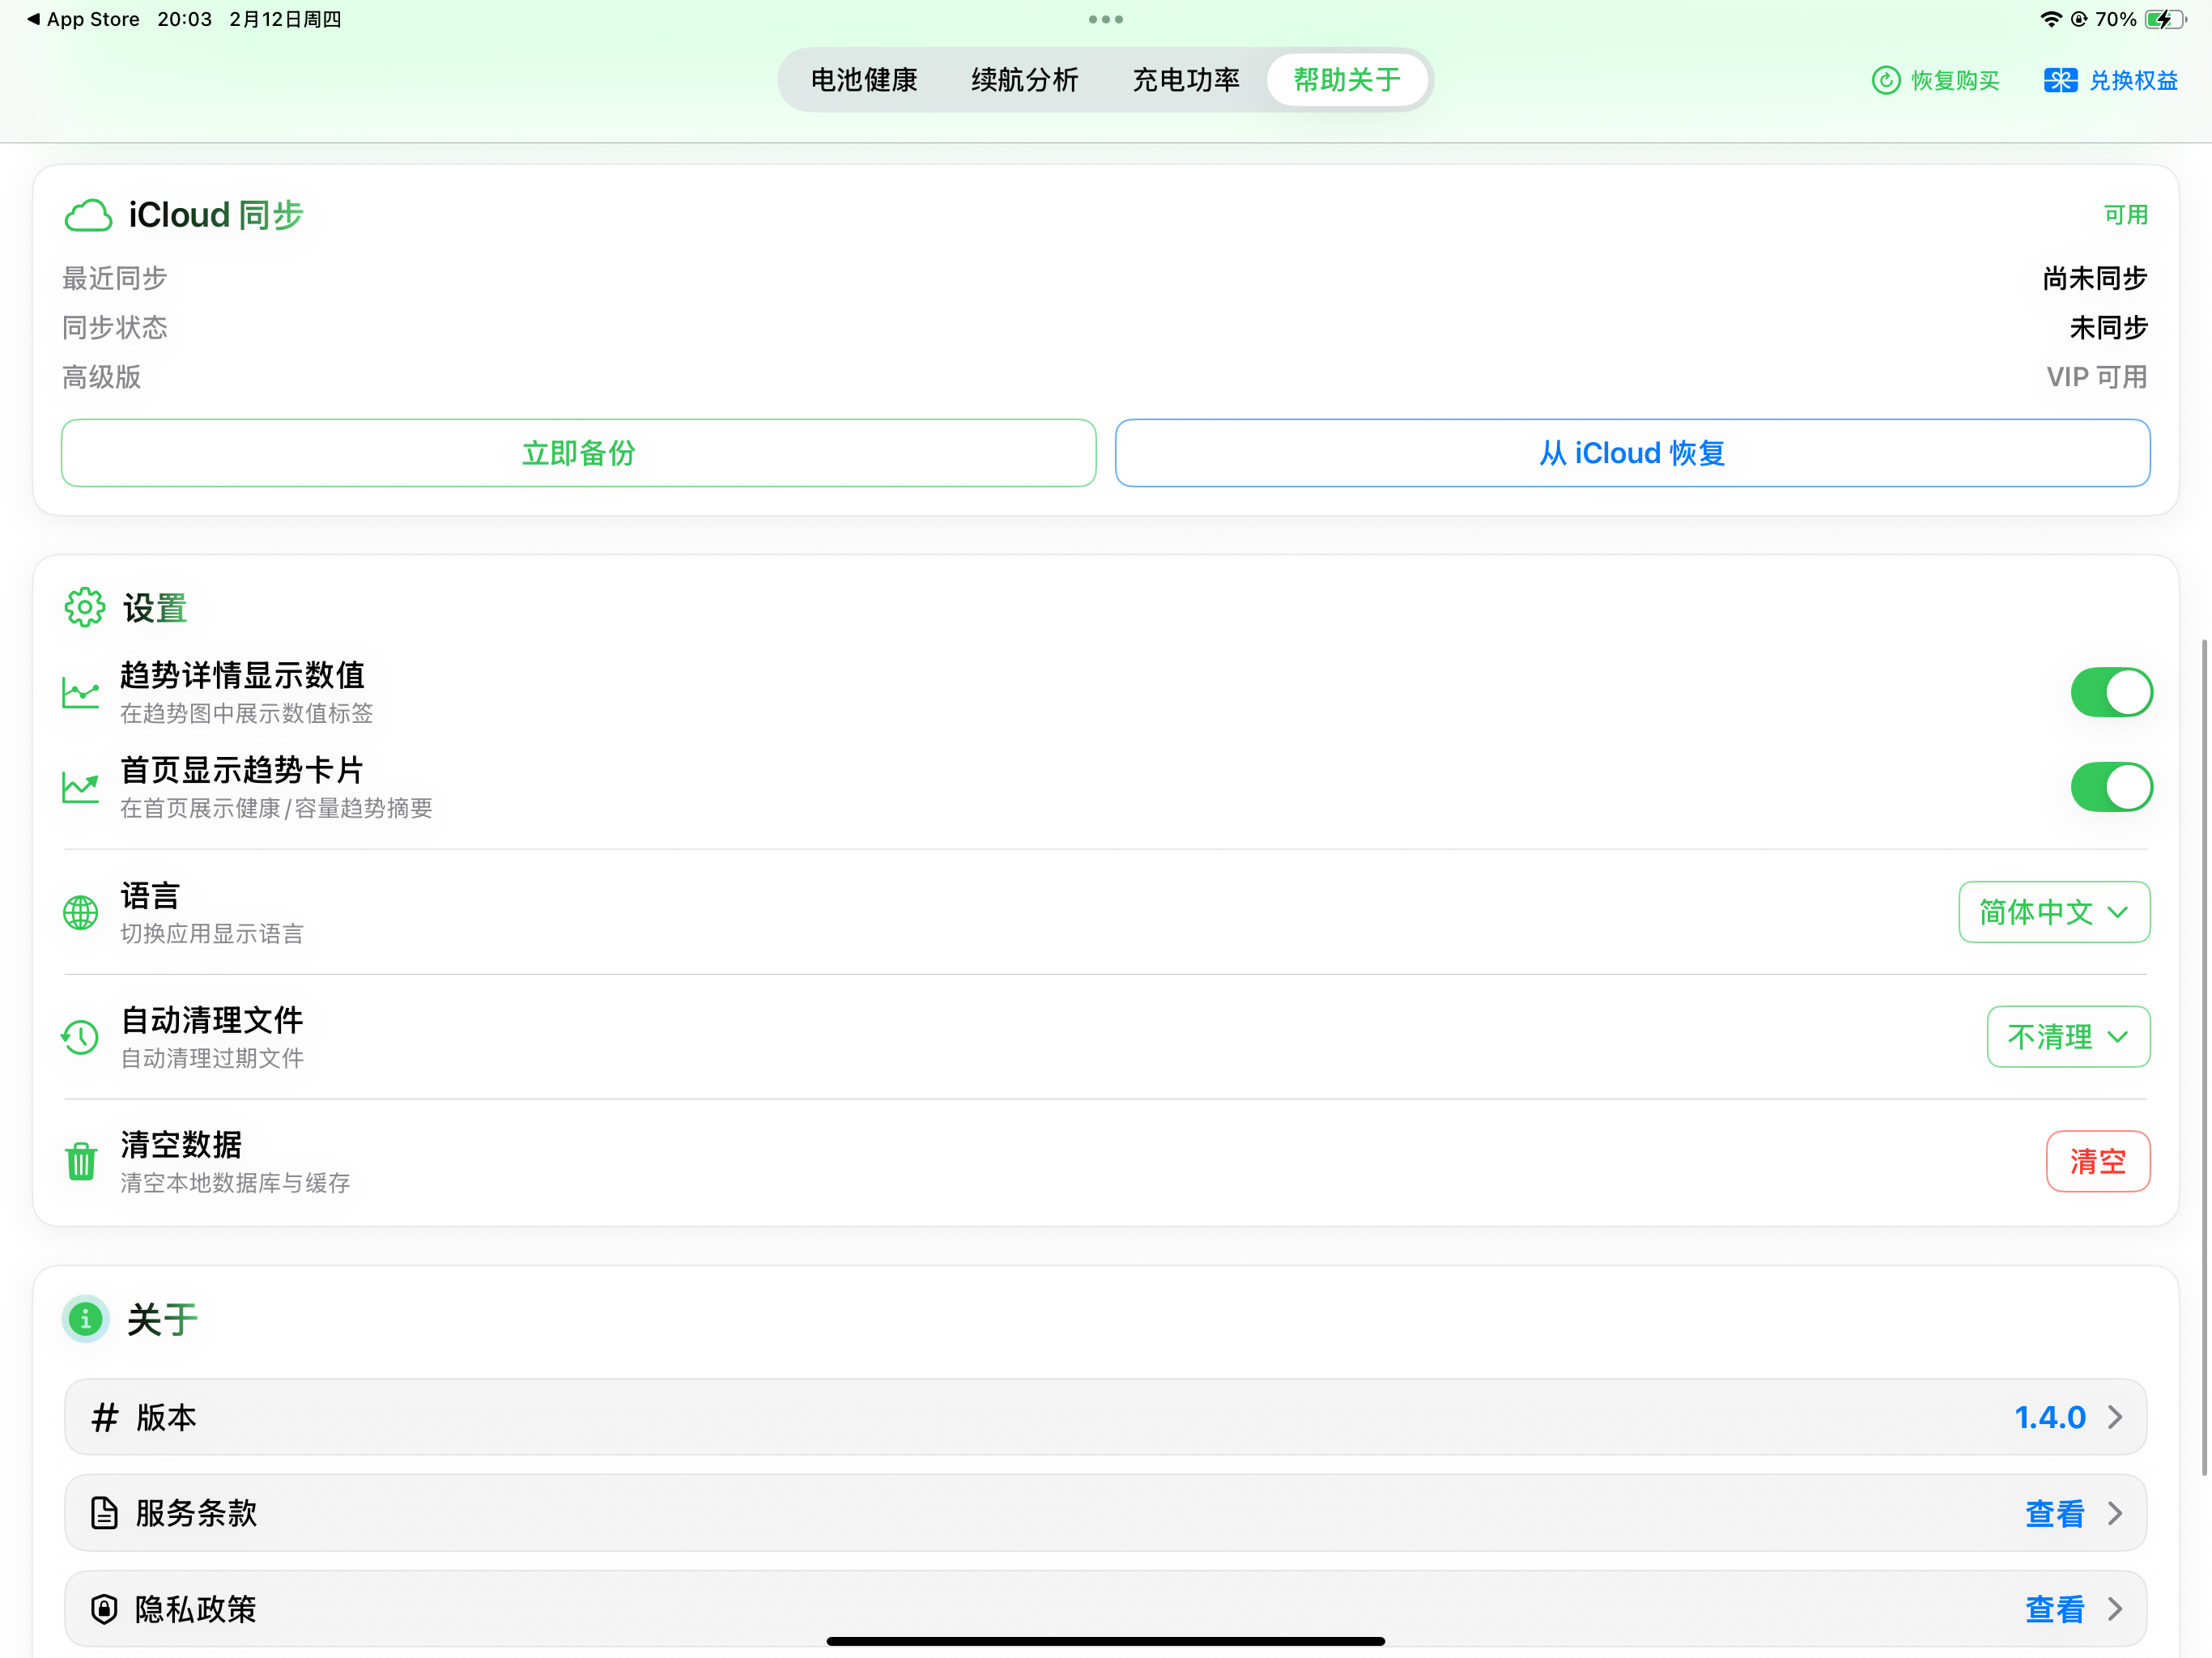Tap the Wi-Fi status icon
The height and width of the screenshot is (1658, 2212).
coord(2051,19)
